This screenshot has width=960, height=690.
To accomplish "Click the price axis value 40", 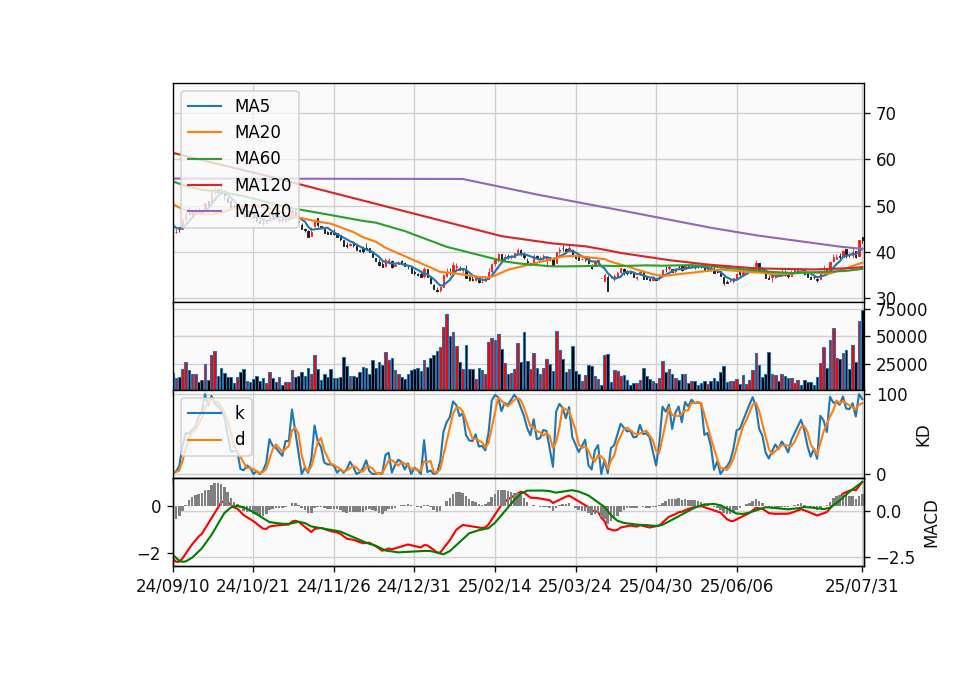I will pyautogui.click(x=885, y=252).
